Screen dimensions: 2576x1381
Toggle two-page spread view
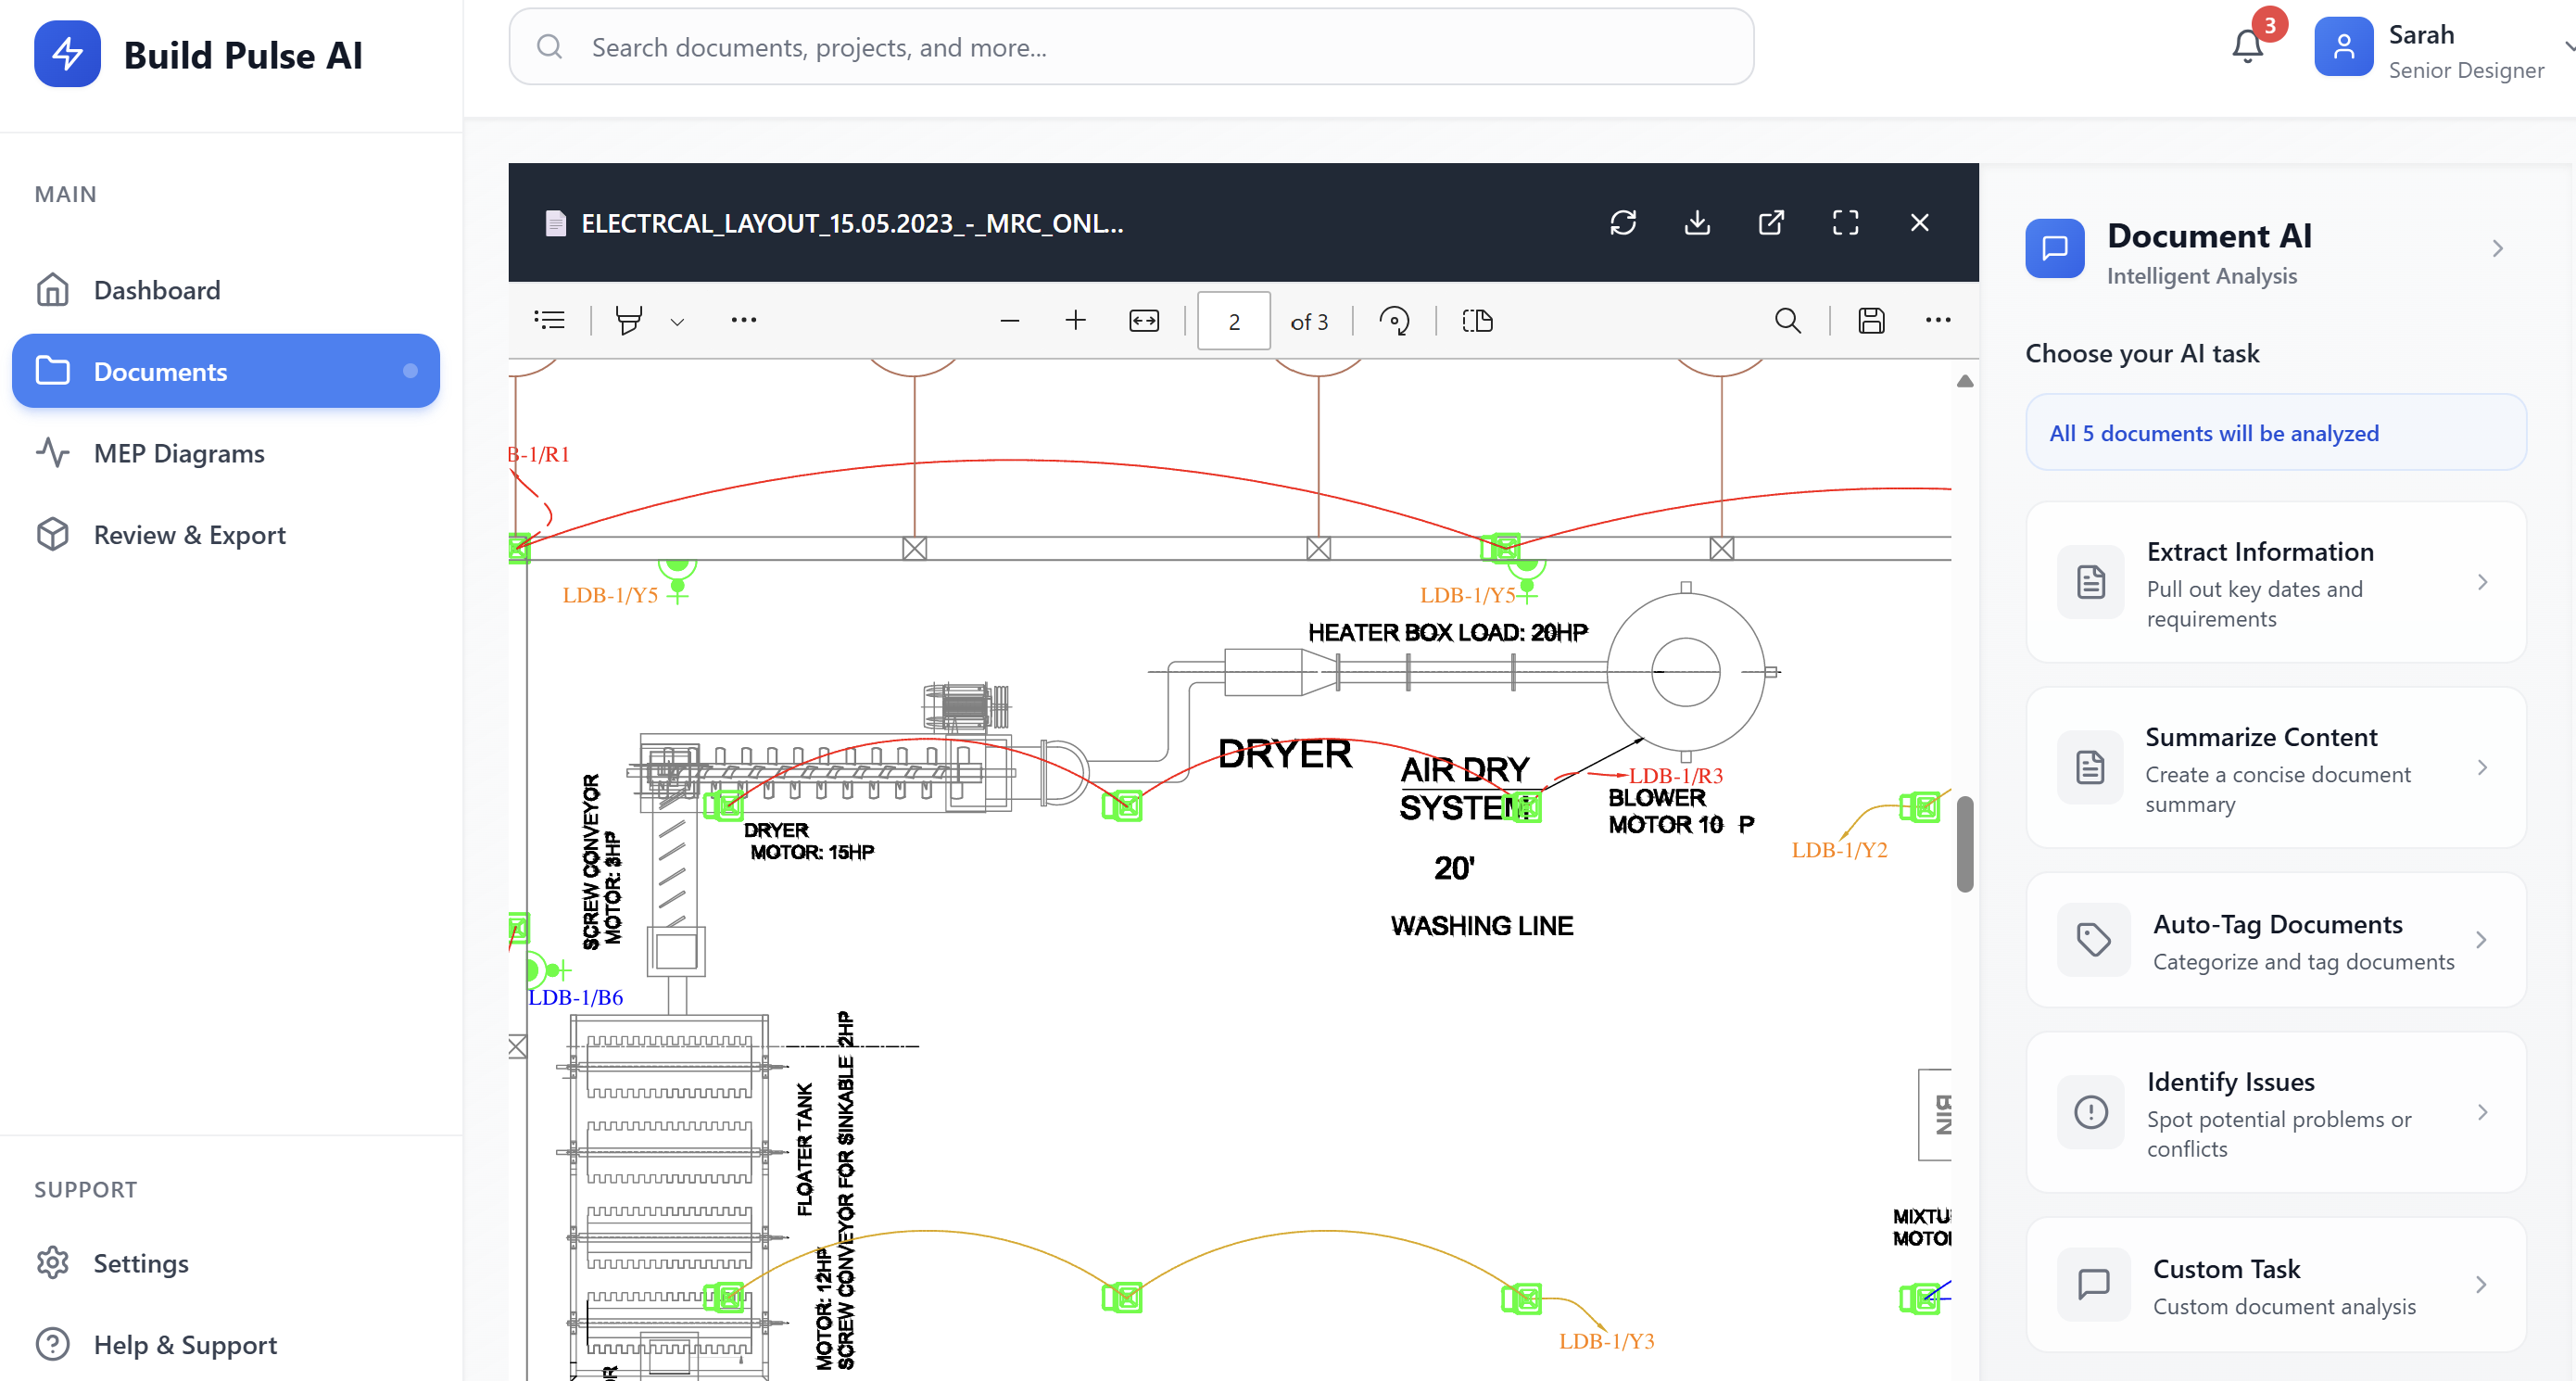click(1476, 320)
